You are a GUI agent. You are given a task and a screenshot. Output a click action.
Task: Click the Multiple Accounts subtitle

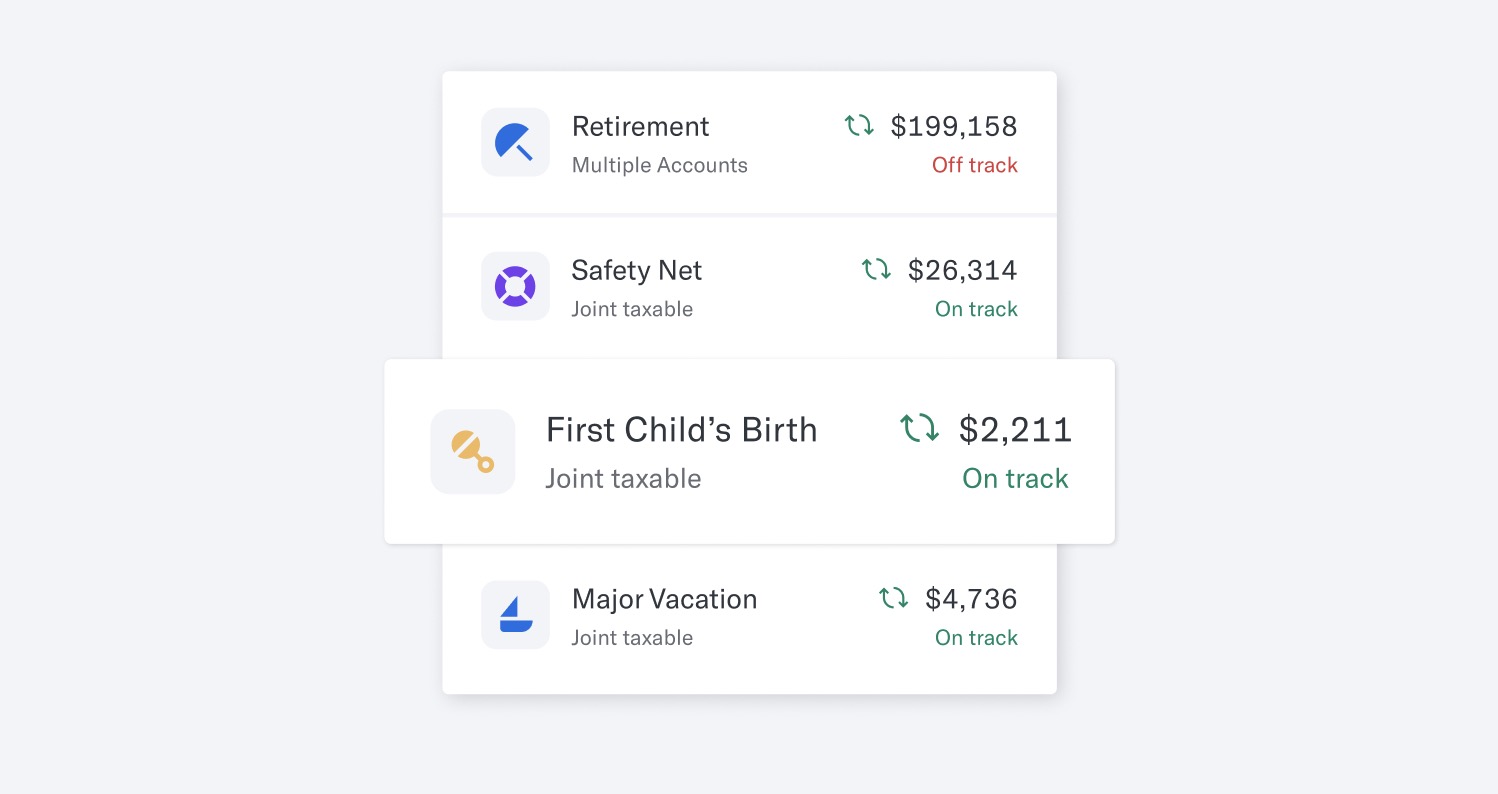point(660,165)
